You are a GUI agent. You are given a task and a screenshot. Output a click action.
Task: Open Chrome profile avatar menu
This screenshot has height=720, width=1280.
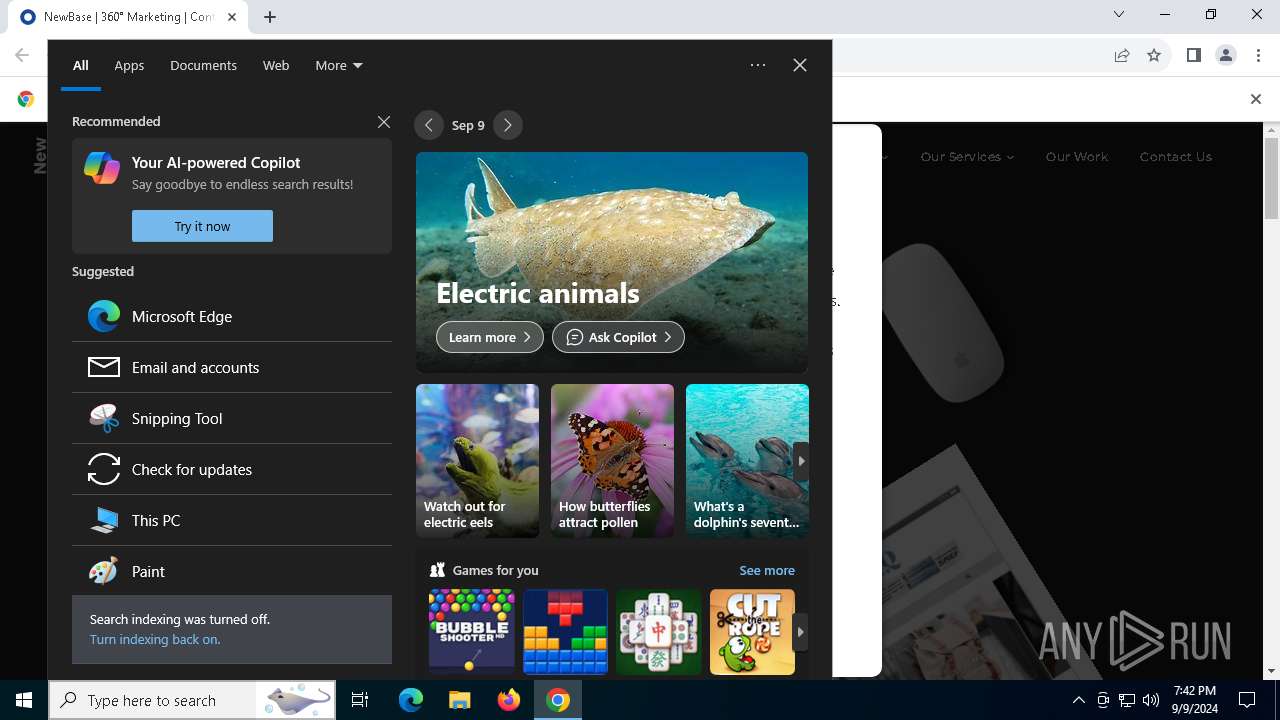point(1226,56)
